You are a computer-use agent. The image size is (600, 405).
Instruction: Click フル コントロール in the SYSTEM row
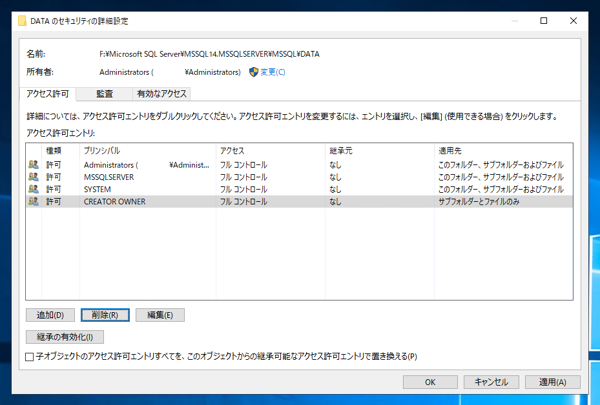243,189
